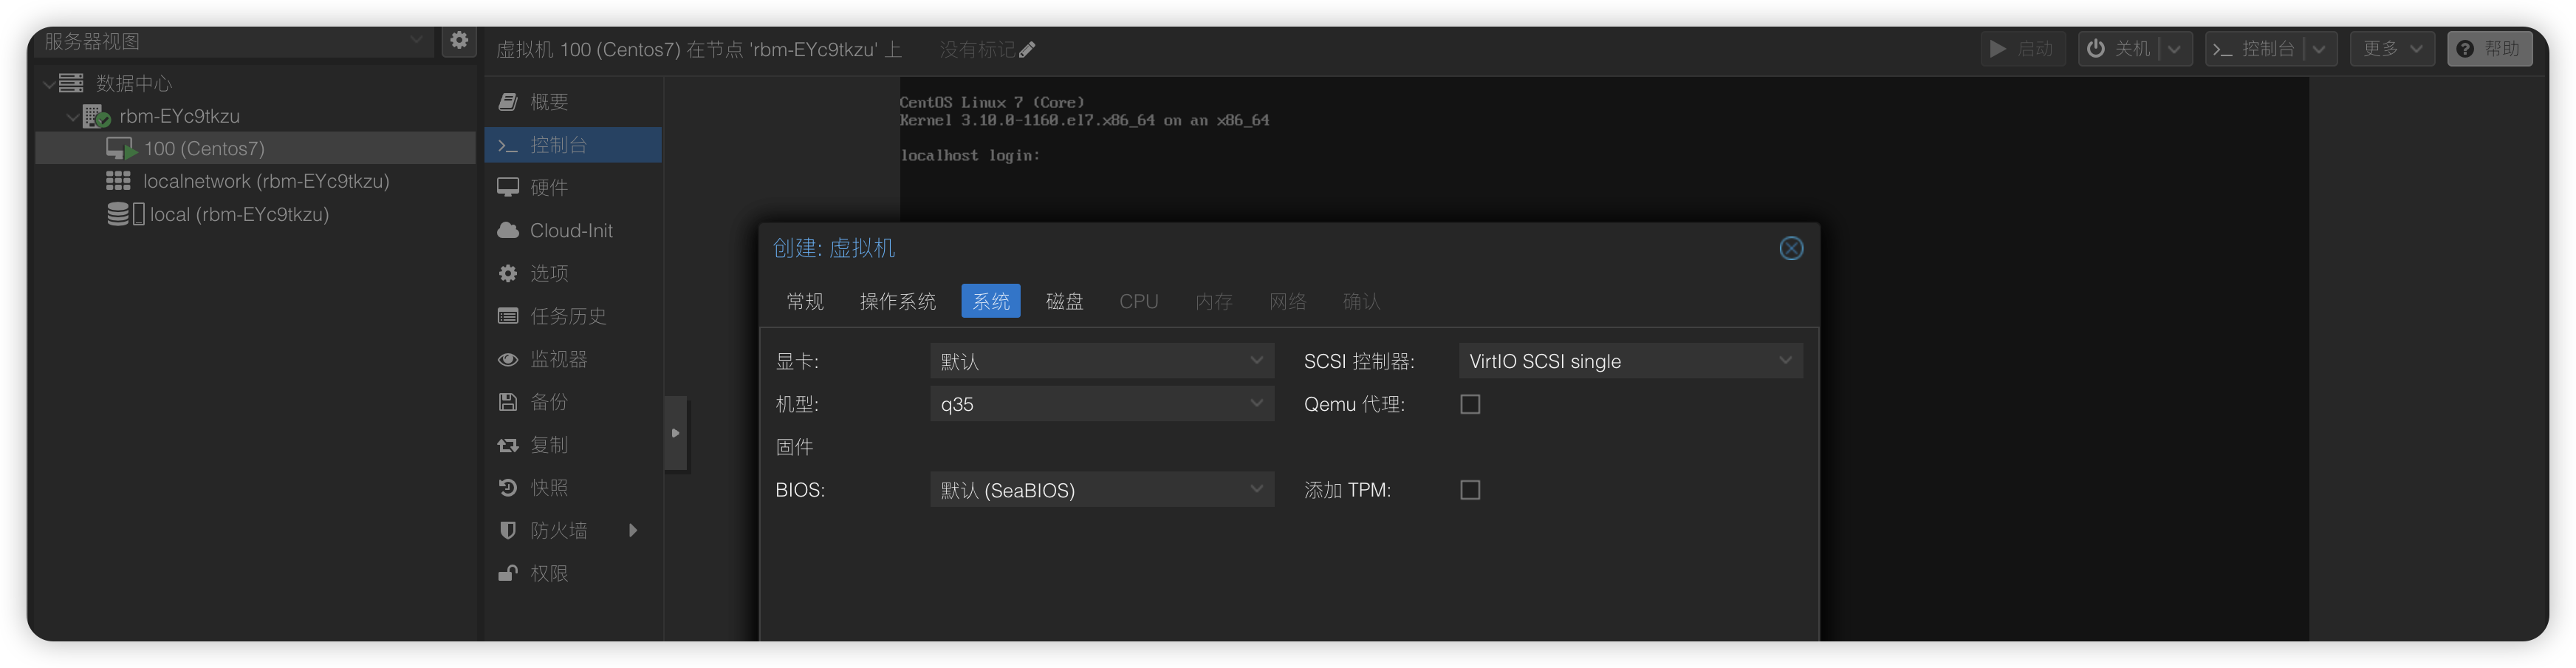Open the SCSI controller dropdown
The image size is (2576, 668).
click(x=1629, y=362)
